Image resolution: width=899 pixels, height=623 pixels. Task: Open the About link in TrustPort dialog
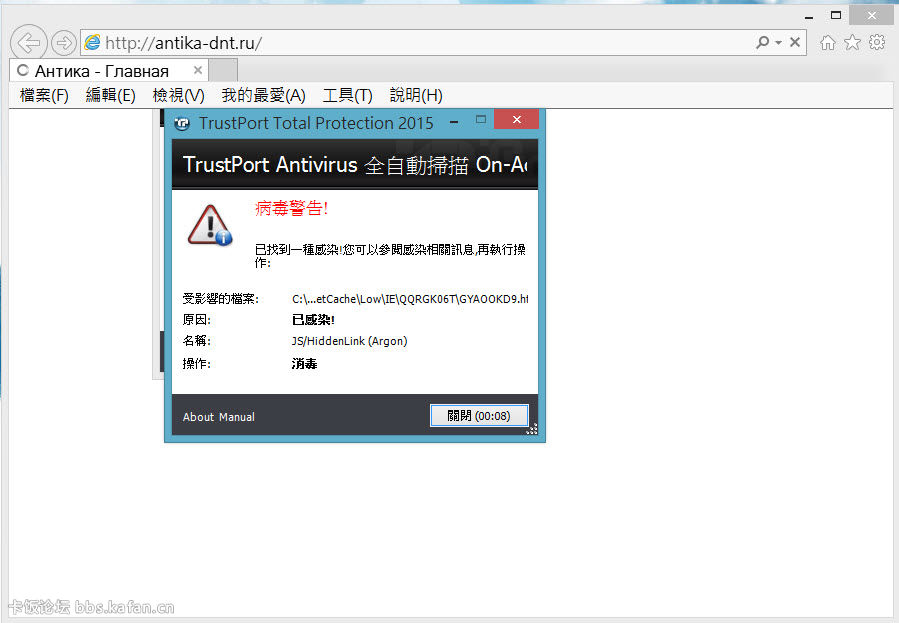click(198, 417)
